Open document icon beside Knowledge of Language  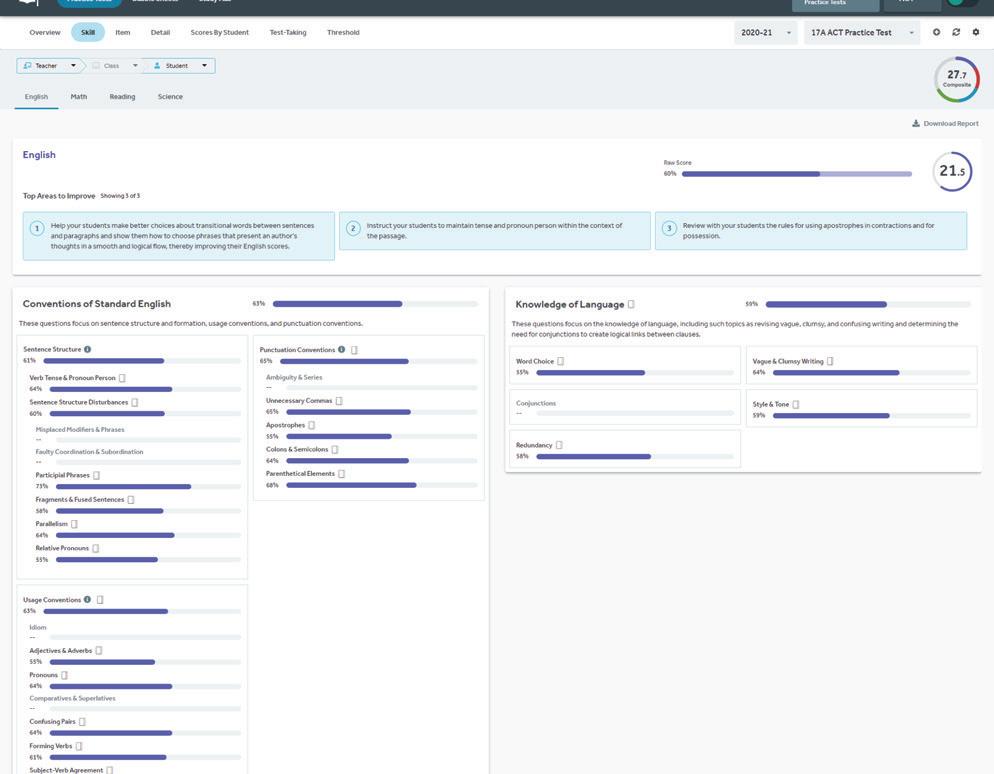[x=631, y=304]
